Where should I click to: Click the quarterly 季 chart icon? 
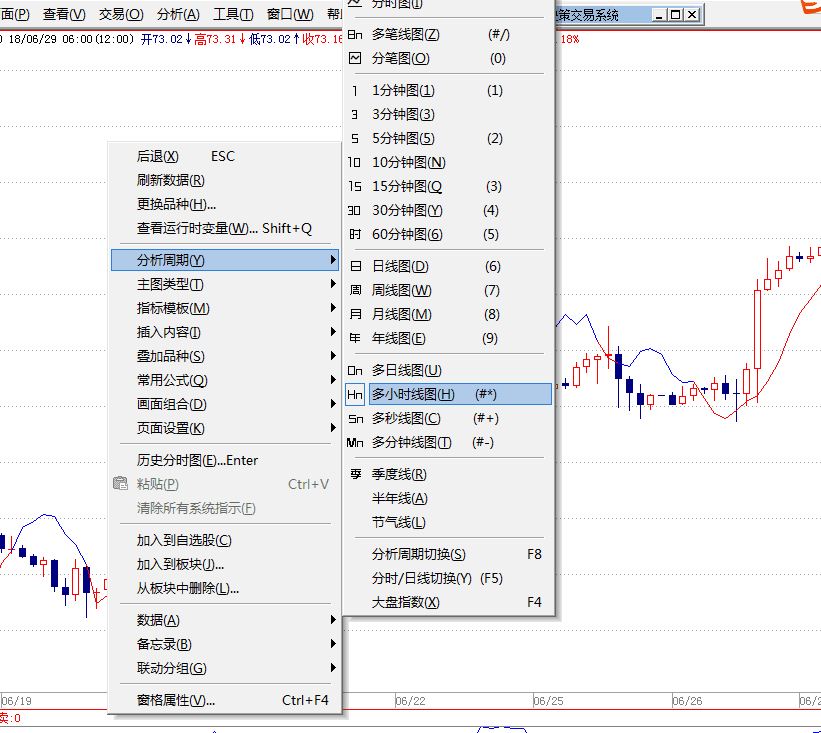pyautogui.click(x=355, y=475)
